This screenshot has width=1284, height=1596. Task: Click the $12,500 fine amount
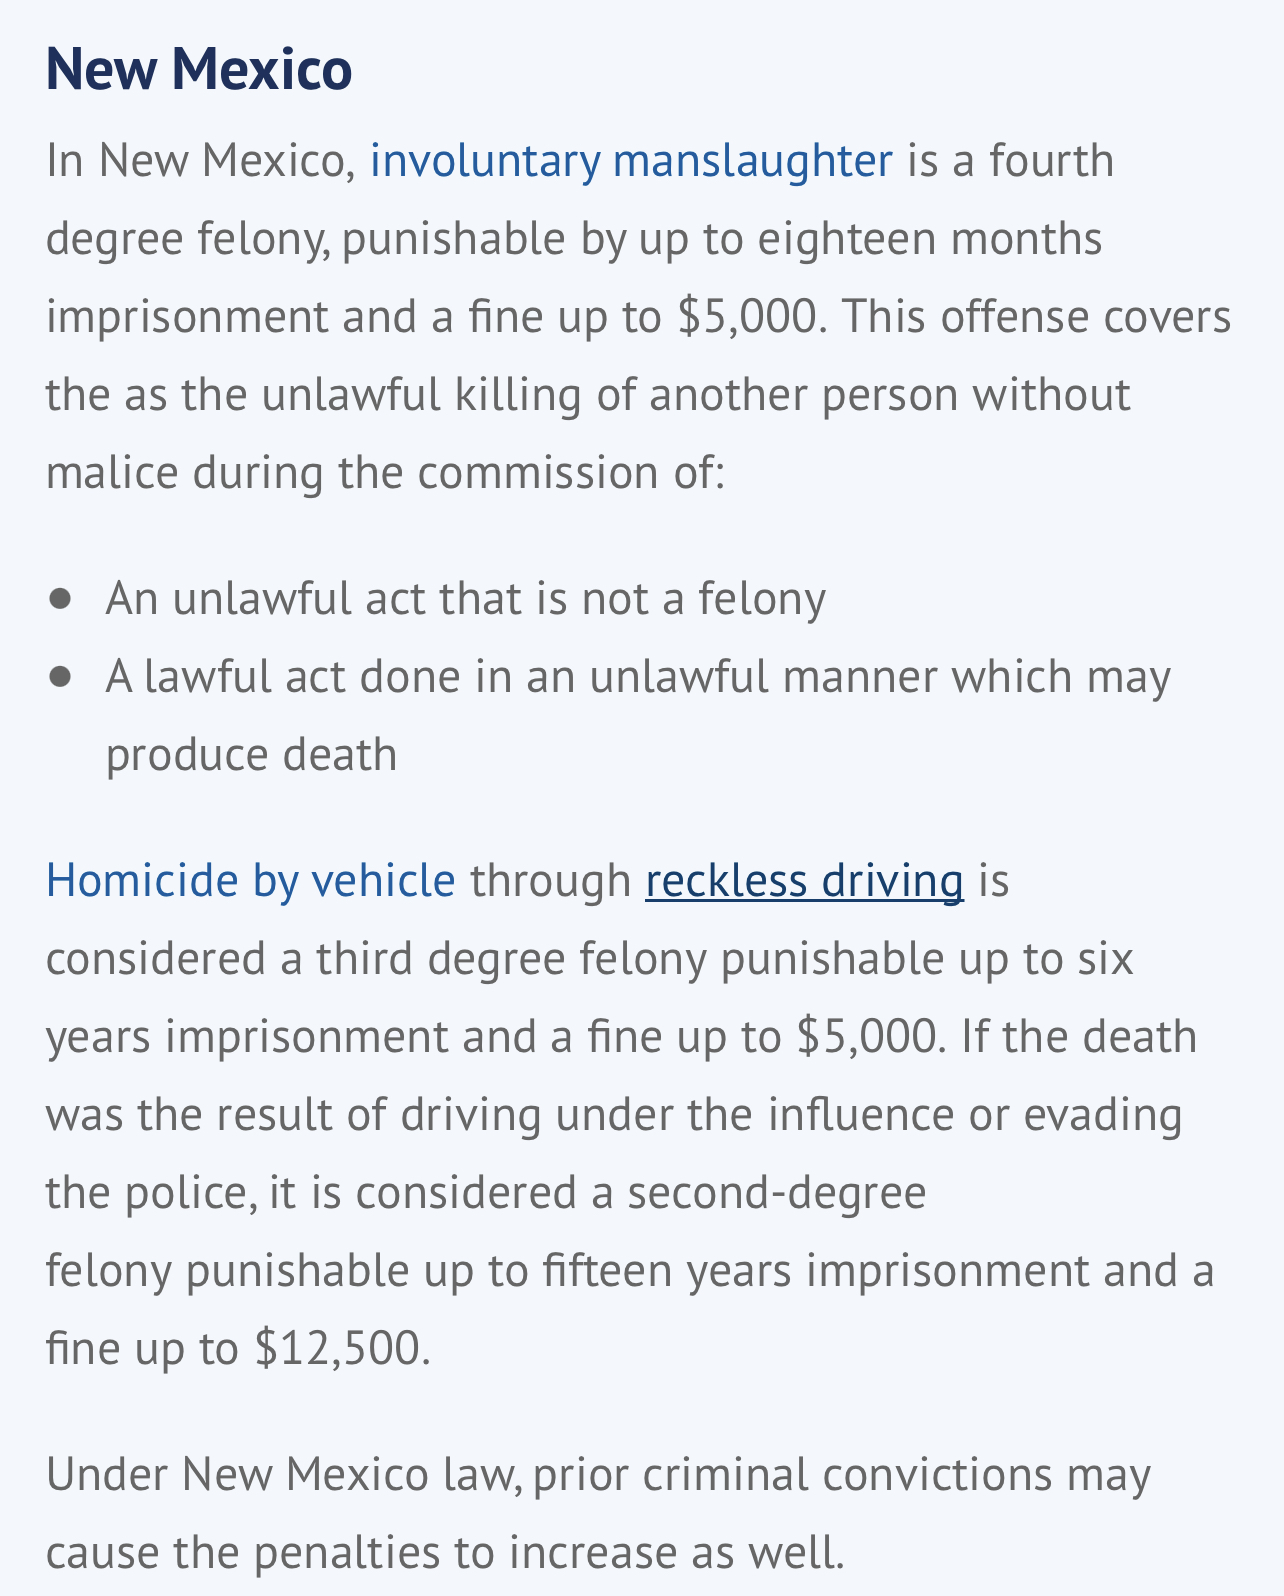click(342, 1348)
